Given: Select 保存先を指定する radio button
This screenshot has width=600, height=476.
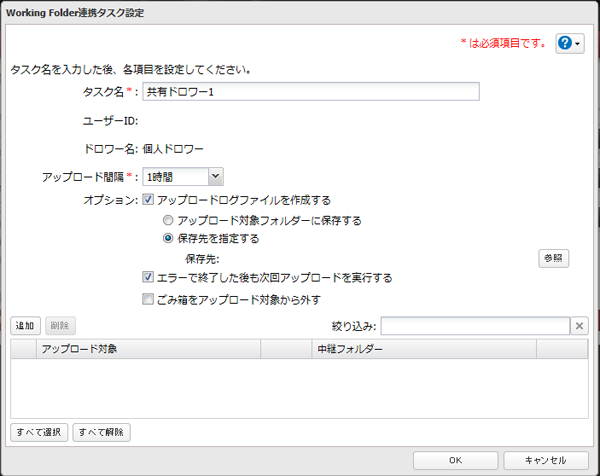Looking at the screenshot, I should coord(168,238).
